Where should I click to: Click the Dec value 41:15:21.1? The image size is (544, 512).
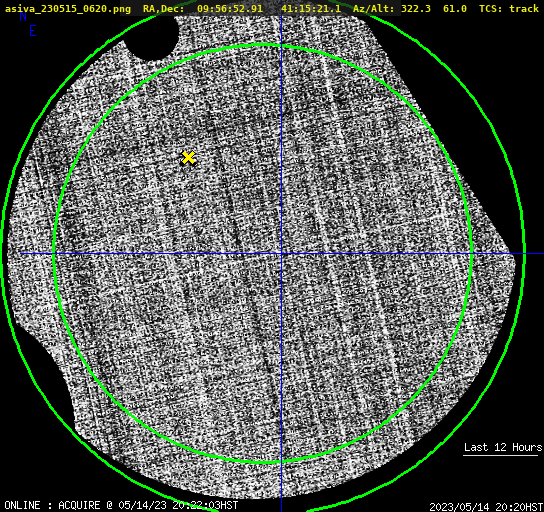[311, 8]
